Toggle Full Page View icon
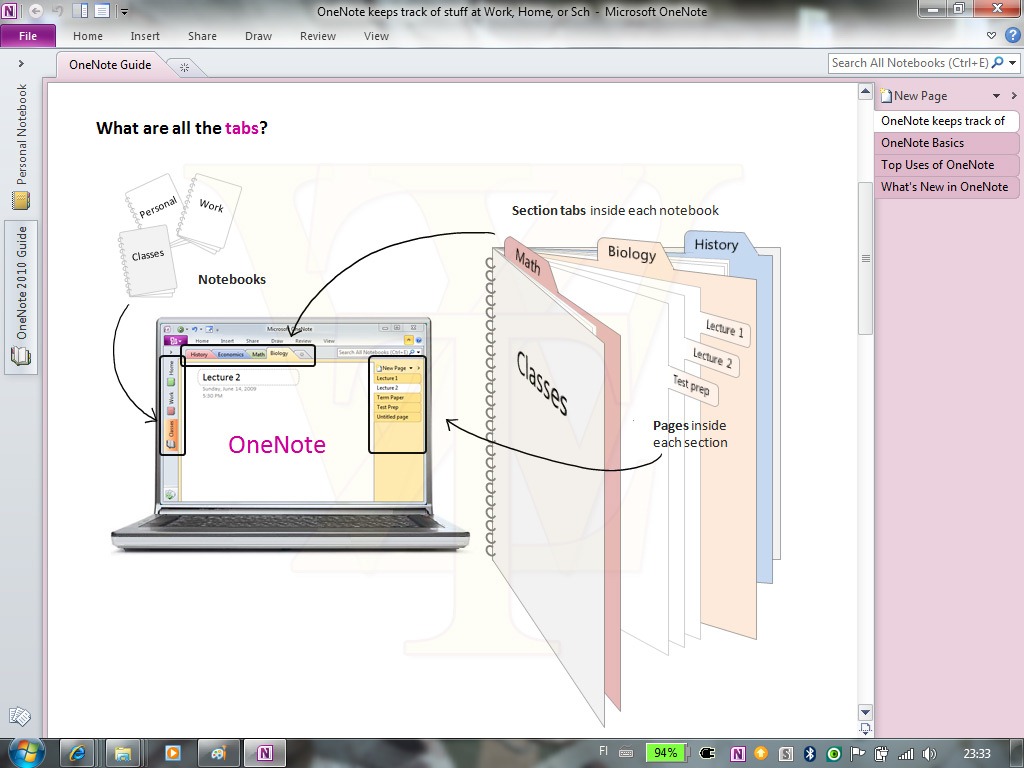This screenshot has height=768, width=1024. [x=102, y=12]
